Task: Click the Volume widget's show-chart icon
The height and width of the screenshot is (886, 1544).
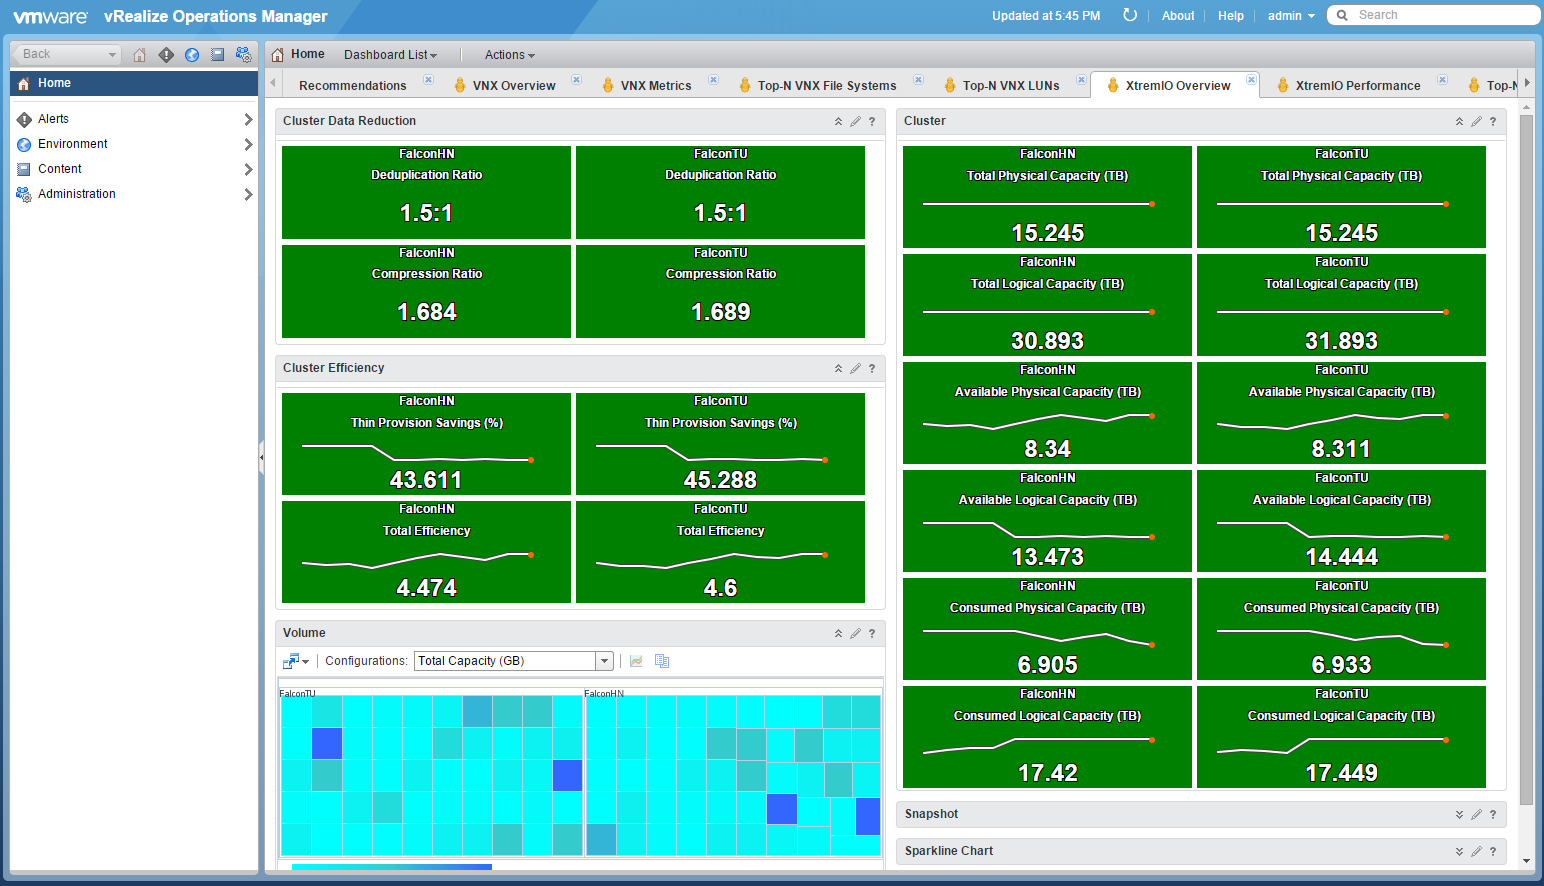Action: tap(636, 661)
